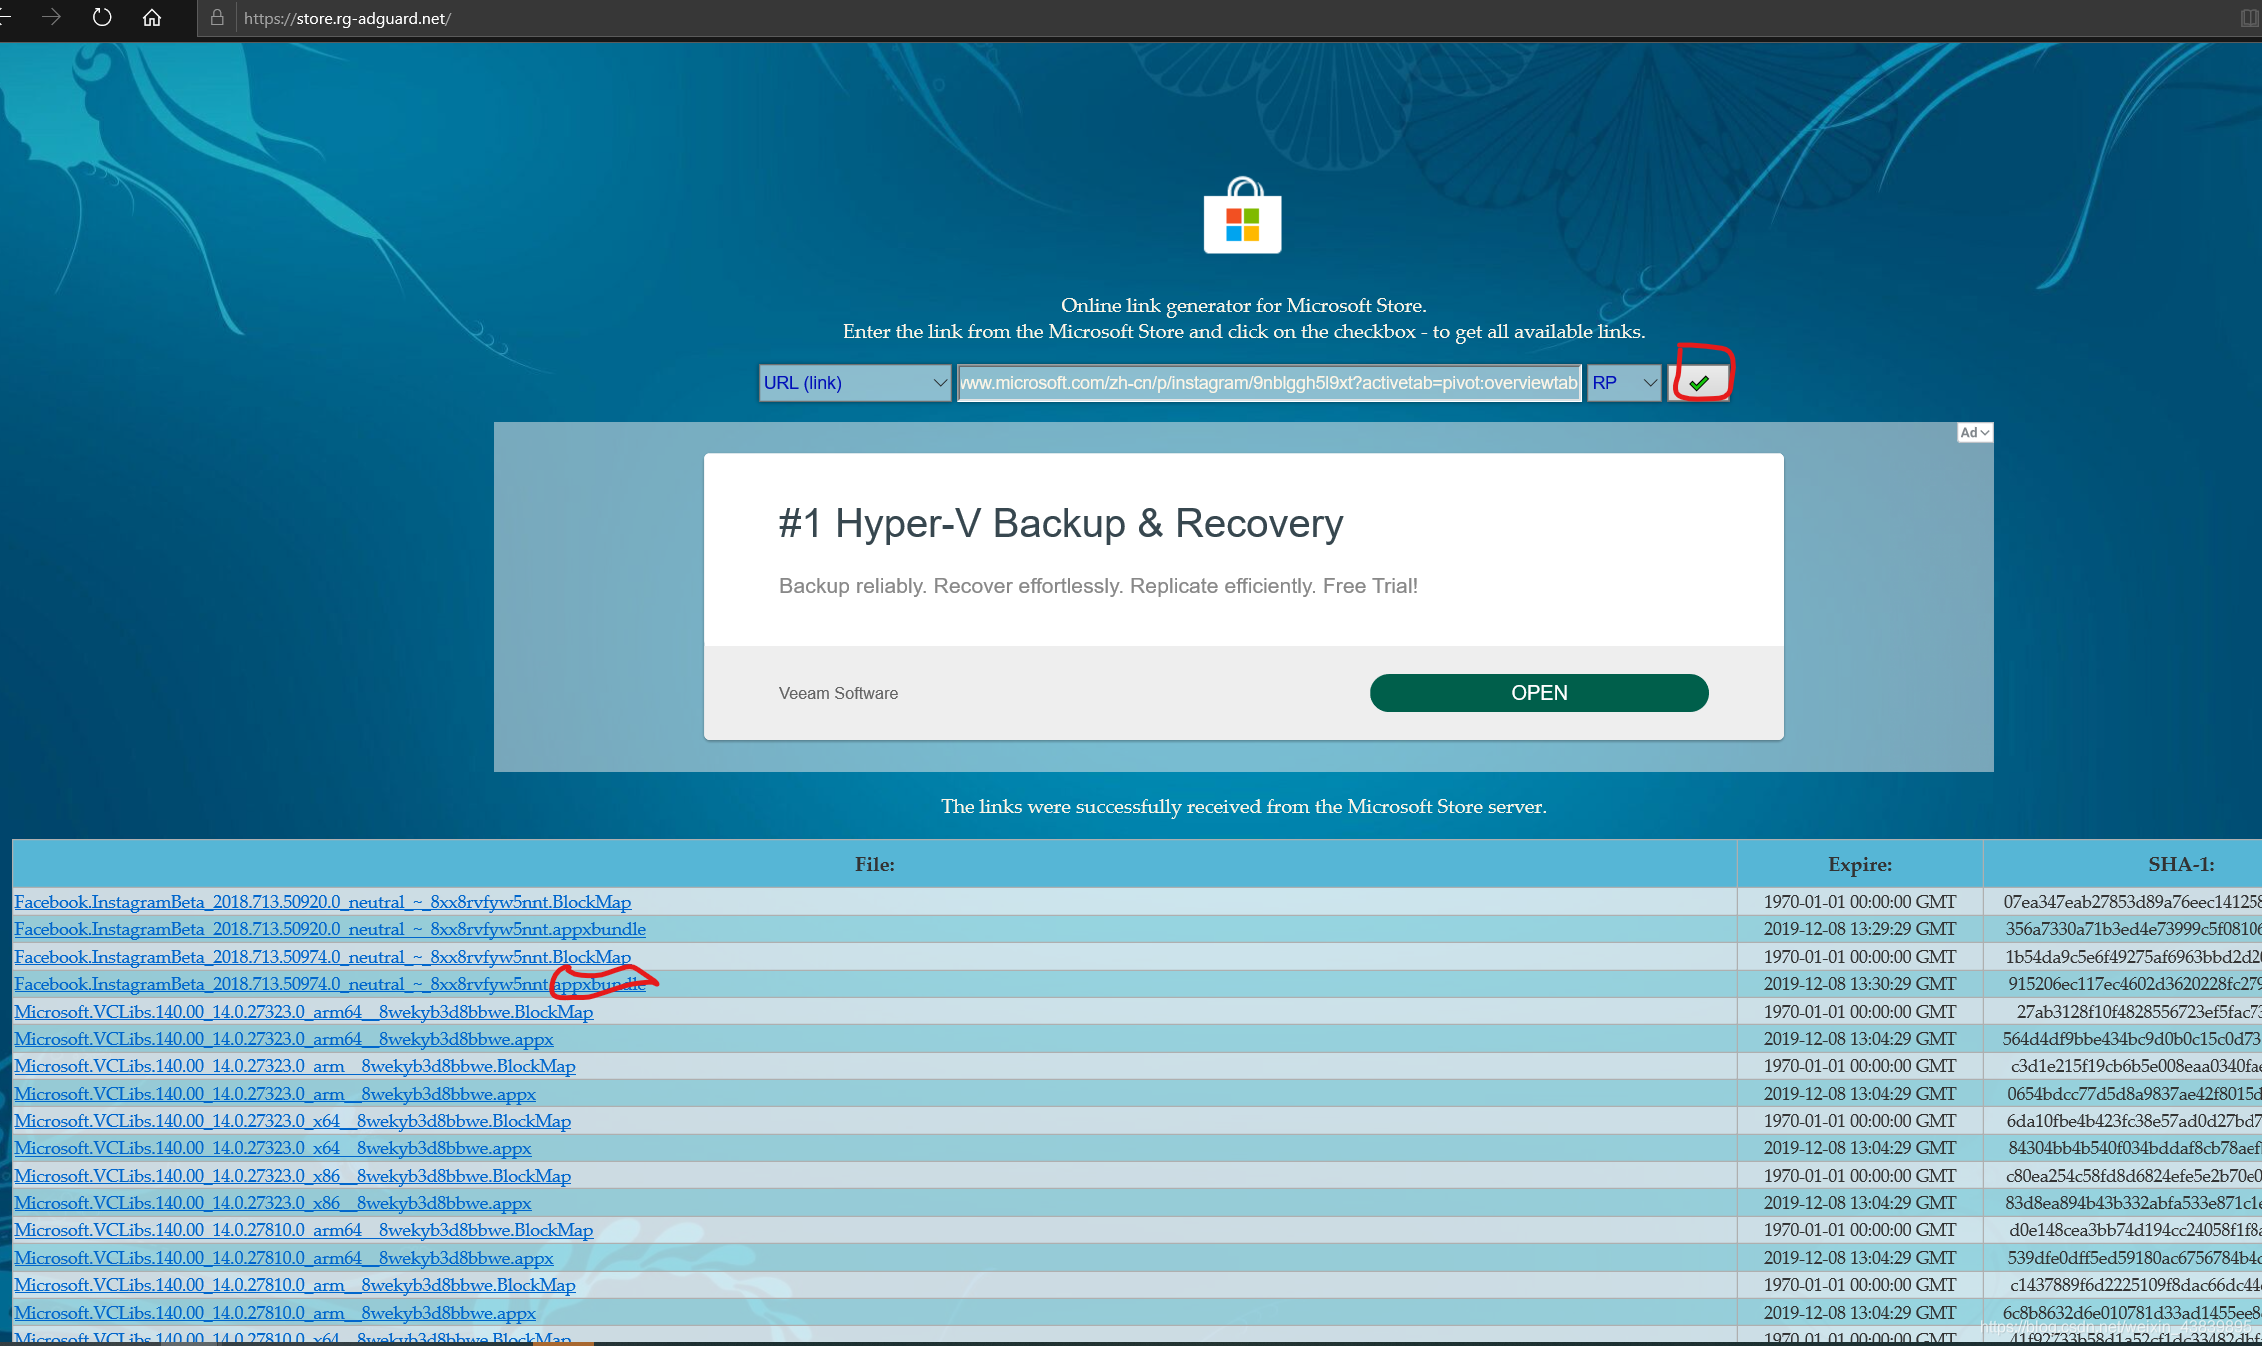Image resolution: width=2262 pixels, height=1346 pixels.
Task: Click the browser home icon
Action: pos(152,18)
